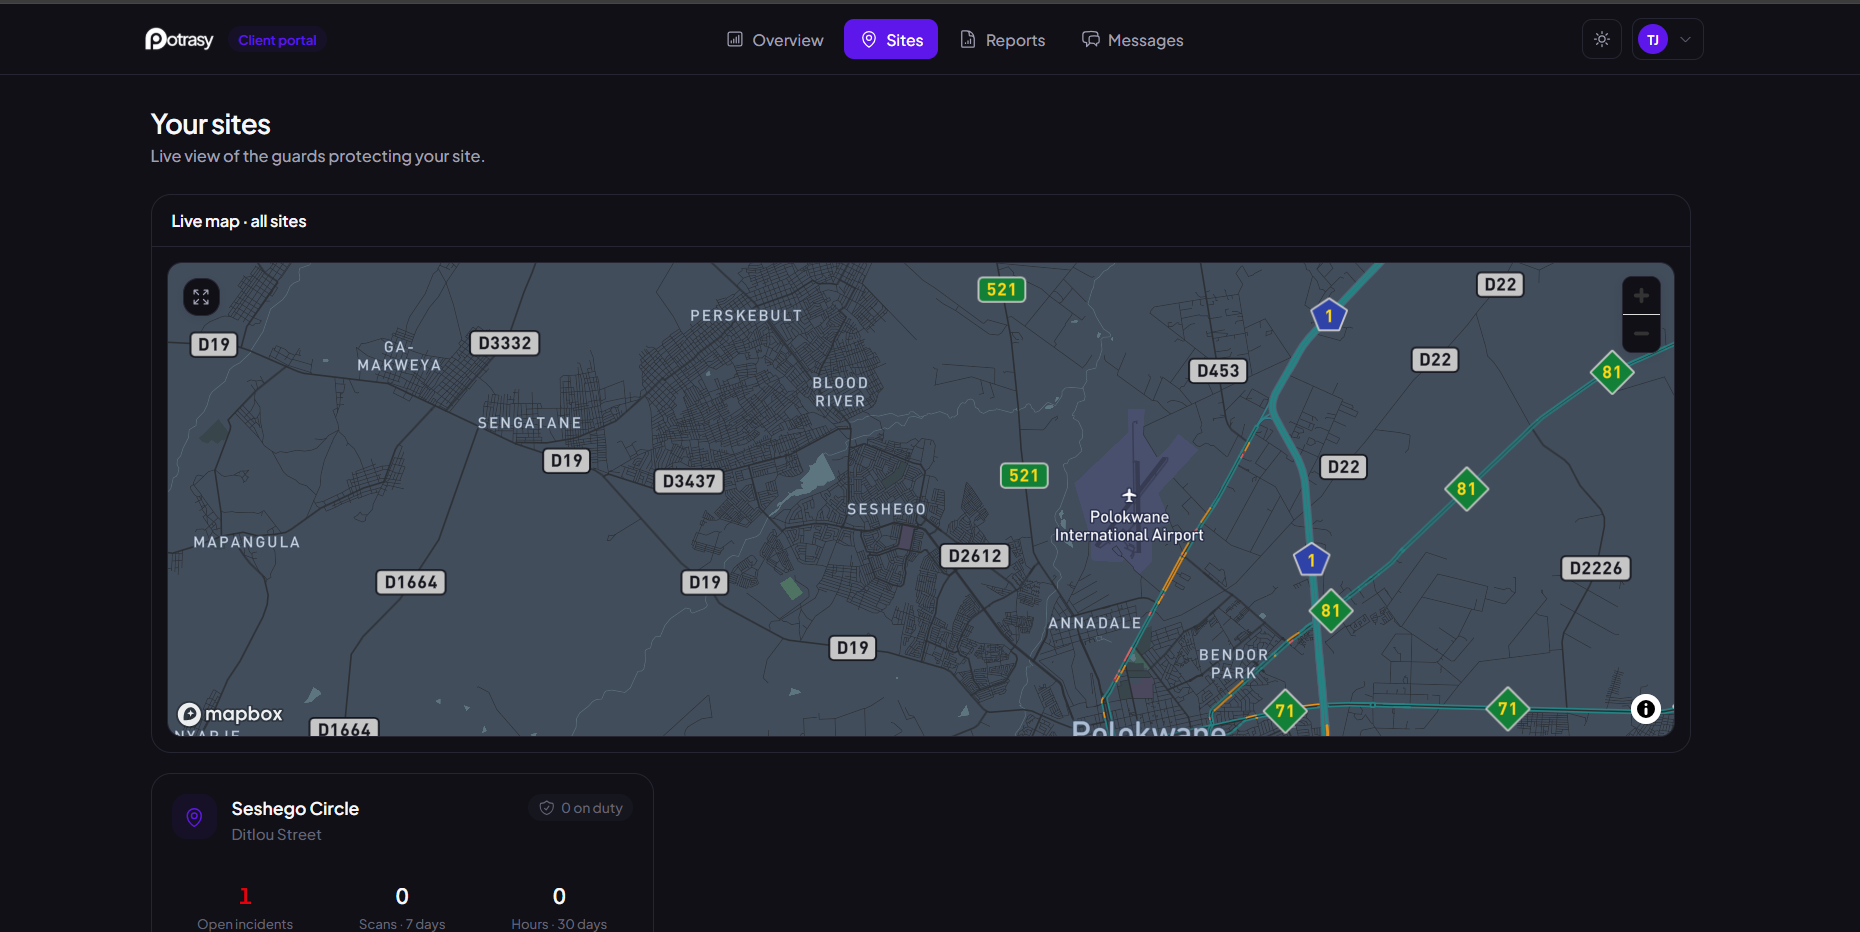Click the SENGATANE map label

pyautogui.click(x=530, y=423)
